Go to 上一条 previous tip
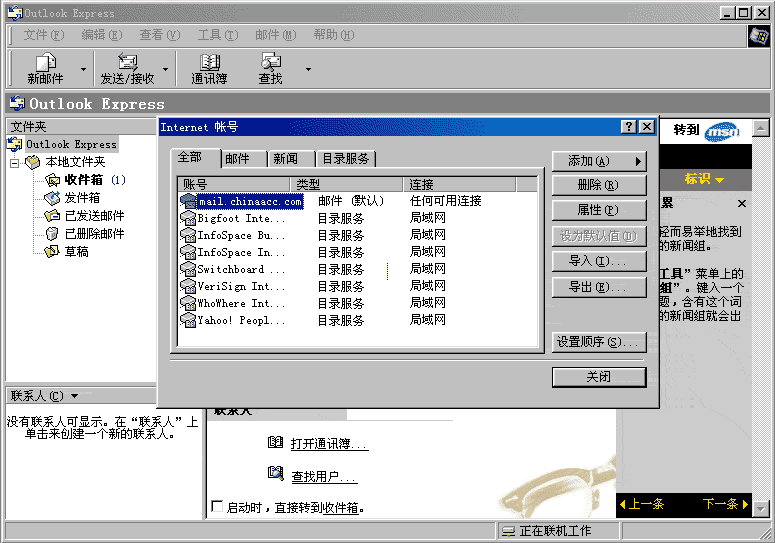The image size is (775, 543). click(642, 504)
